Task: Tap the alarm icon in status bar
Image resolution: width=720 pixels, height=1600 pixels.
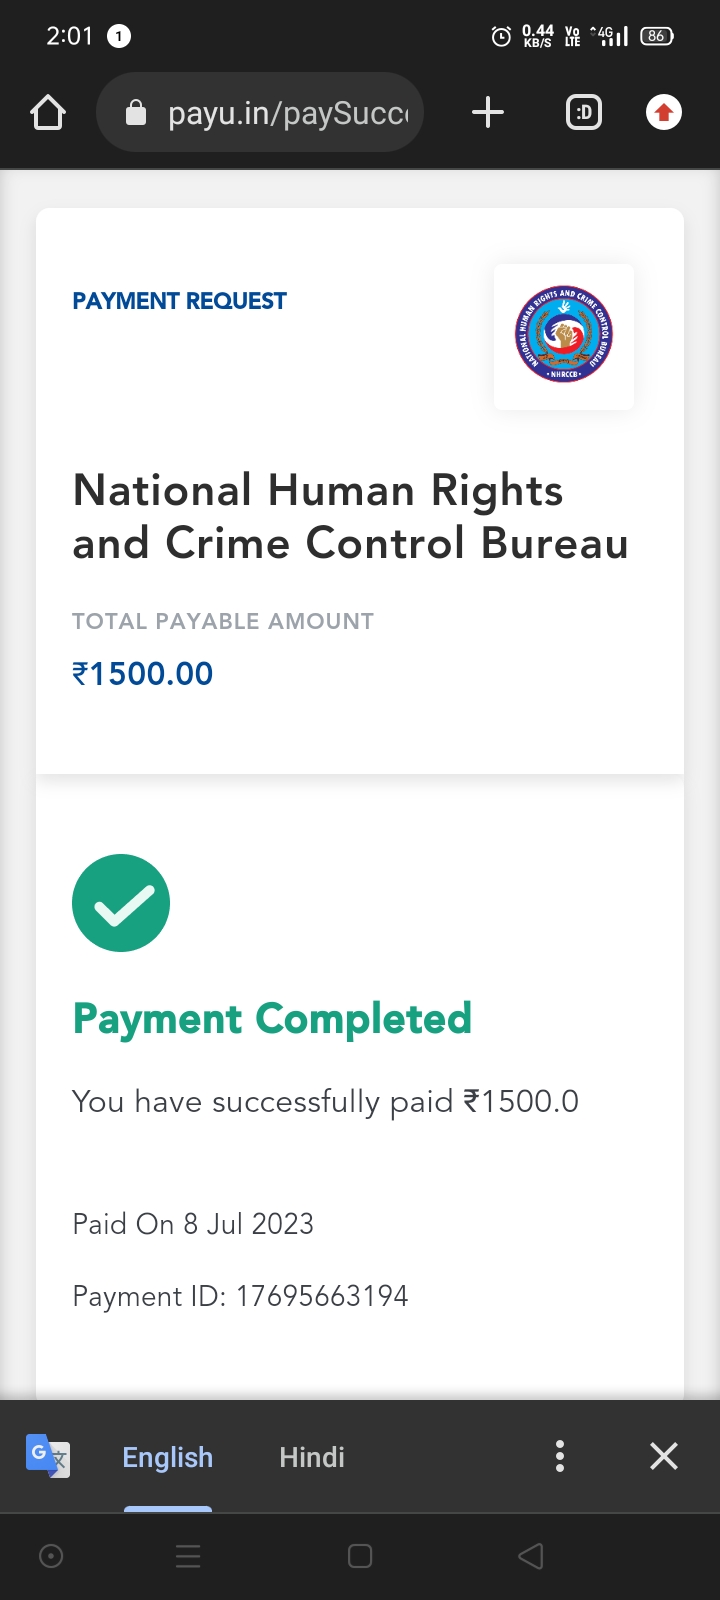Action: (x=501, y=37)
